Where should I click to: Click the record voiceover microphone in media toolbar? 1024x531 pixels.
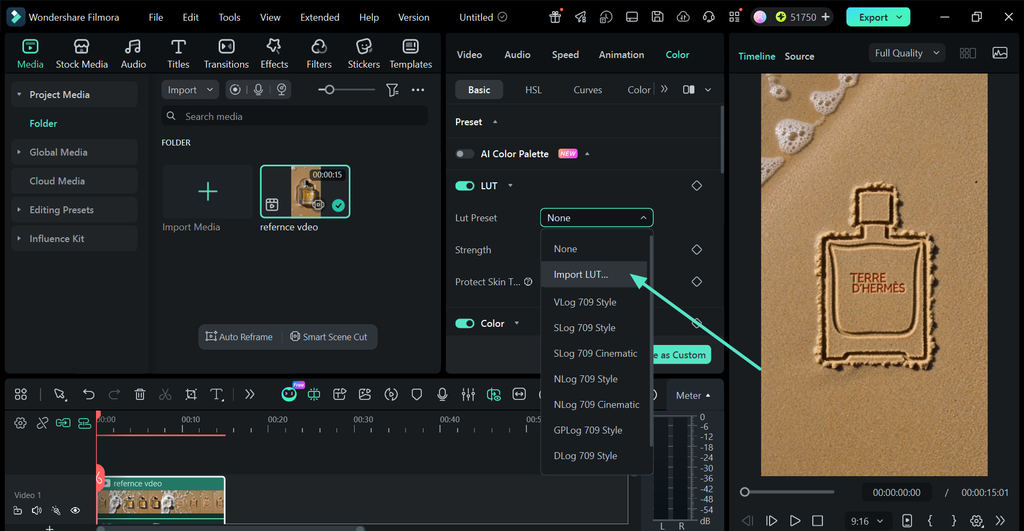(259, 89)
